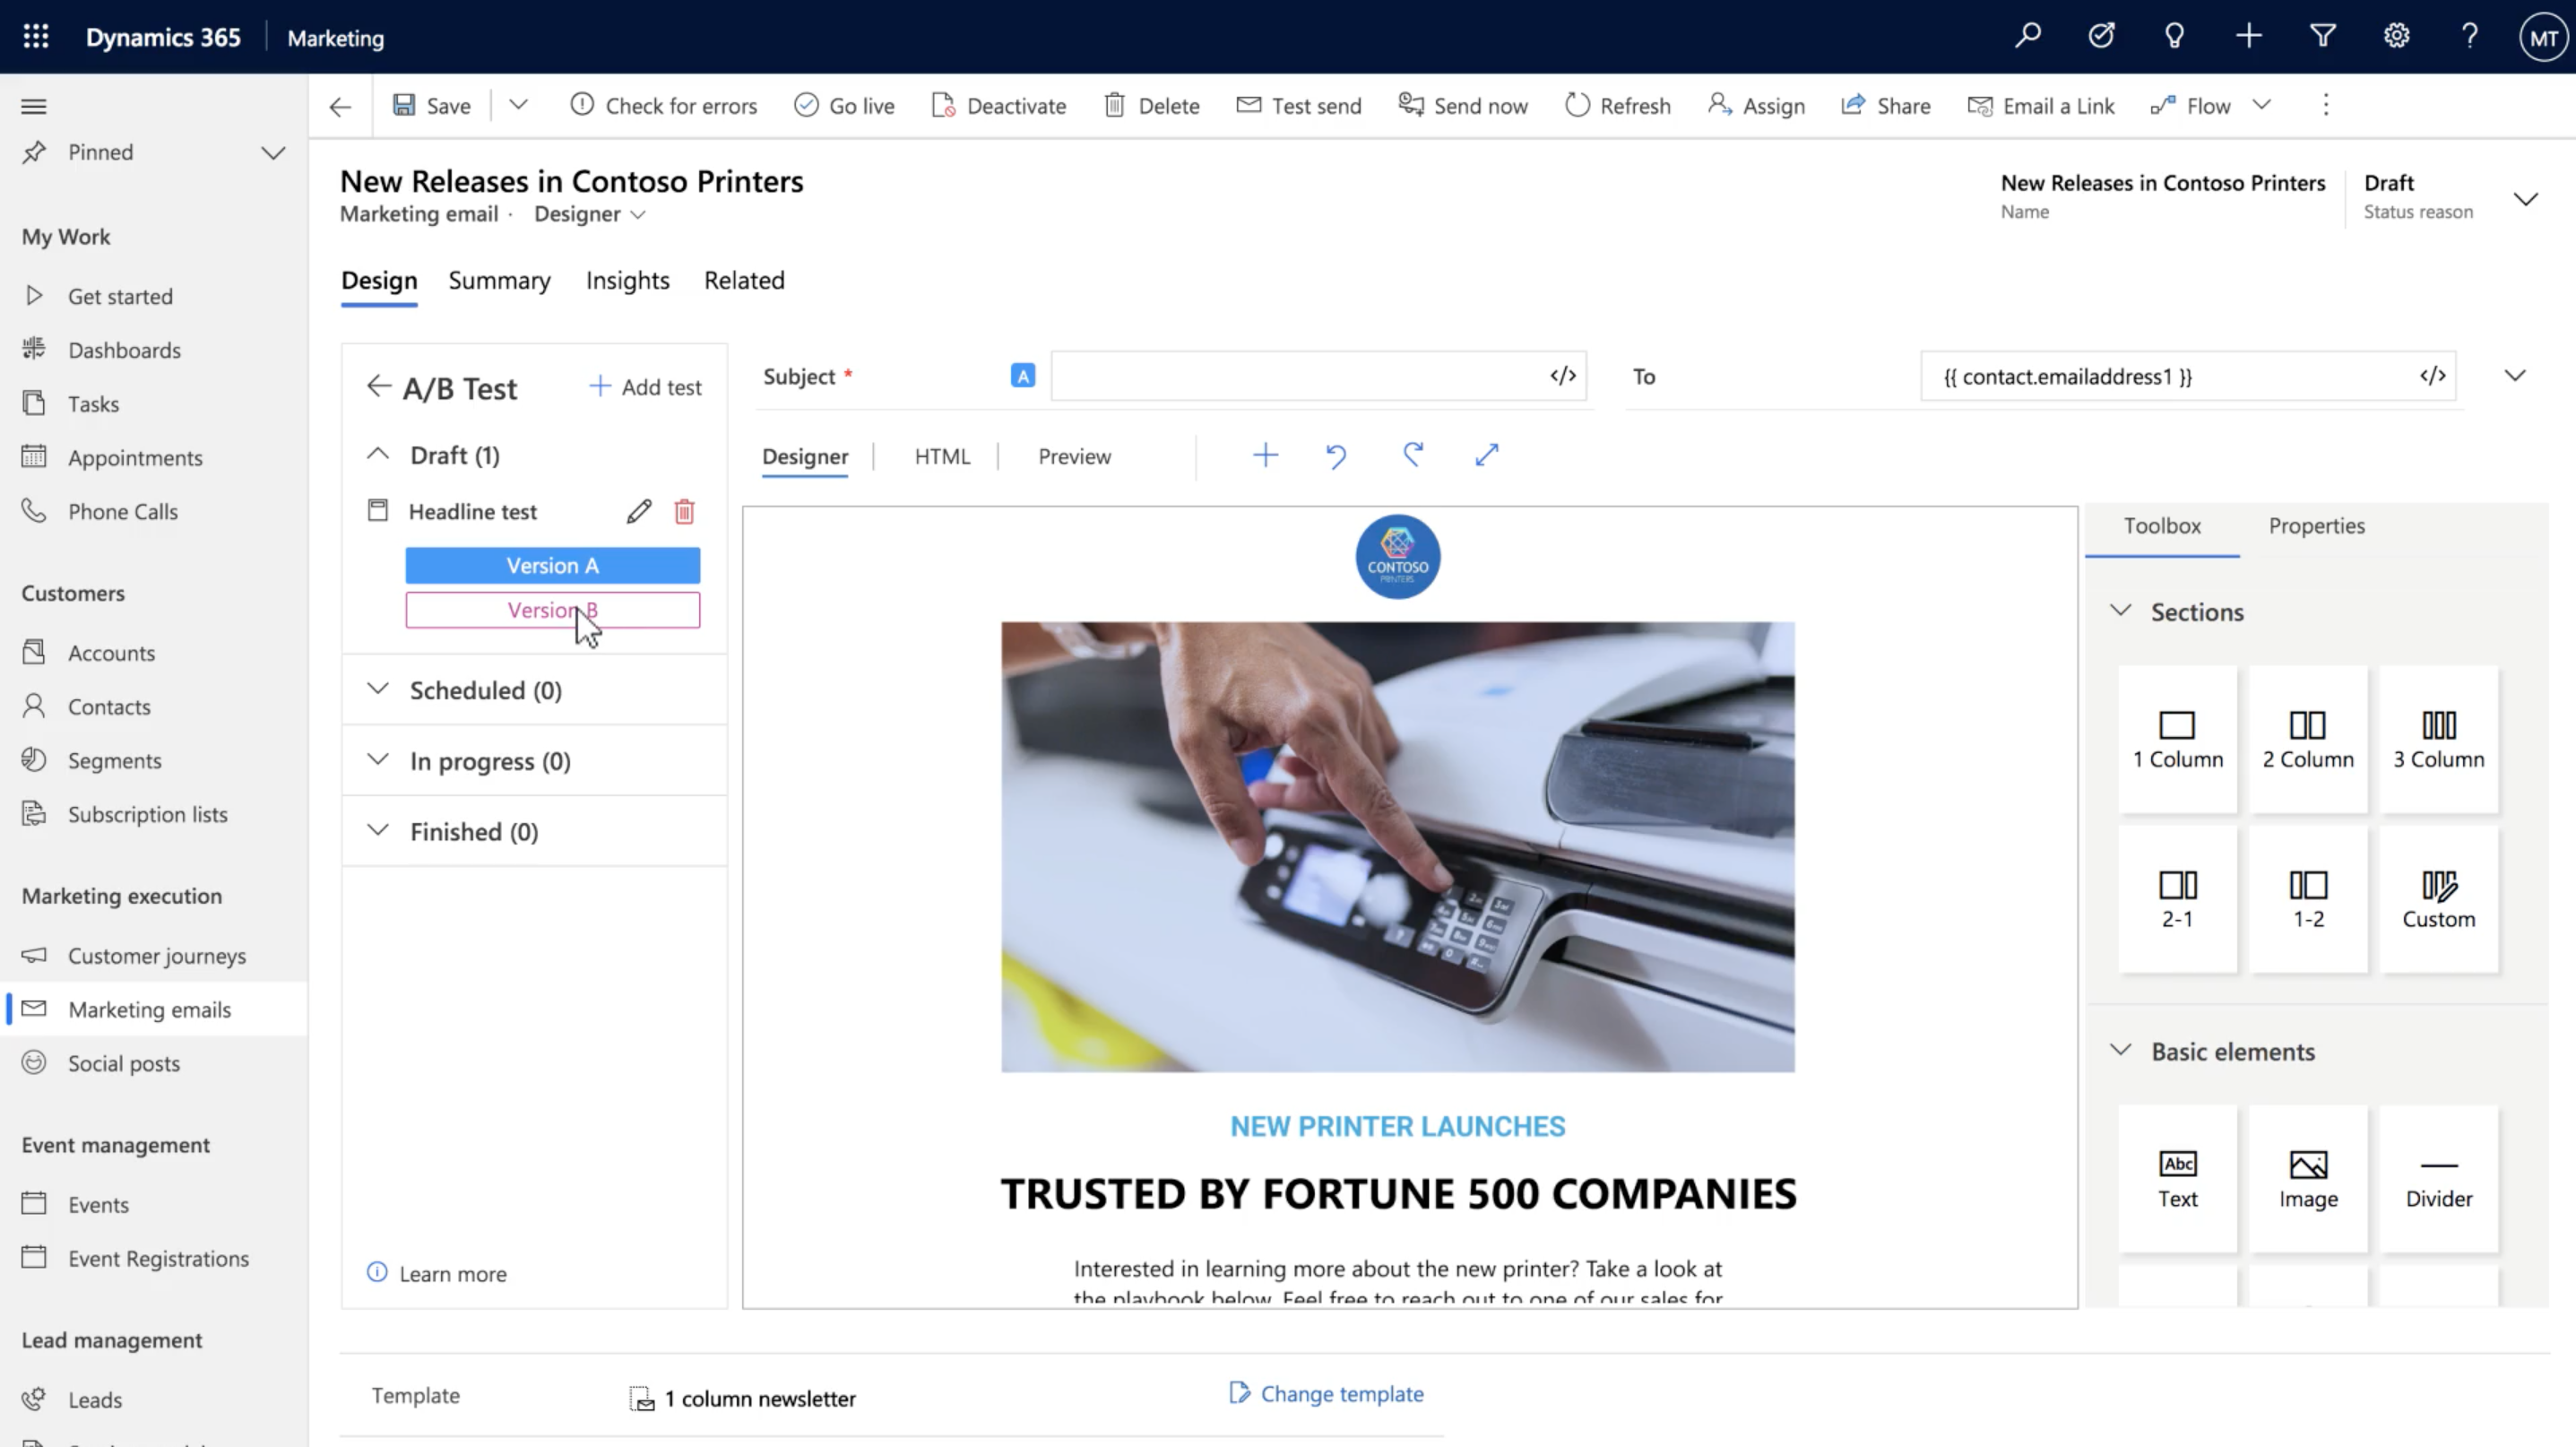2576x1447 pixels.
Task: Delete the Headline test with trash icon
Action: point(684,512)
